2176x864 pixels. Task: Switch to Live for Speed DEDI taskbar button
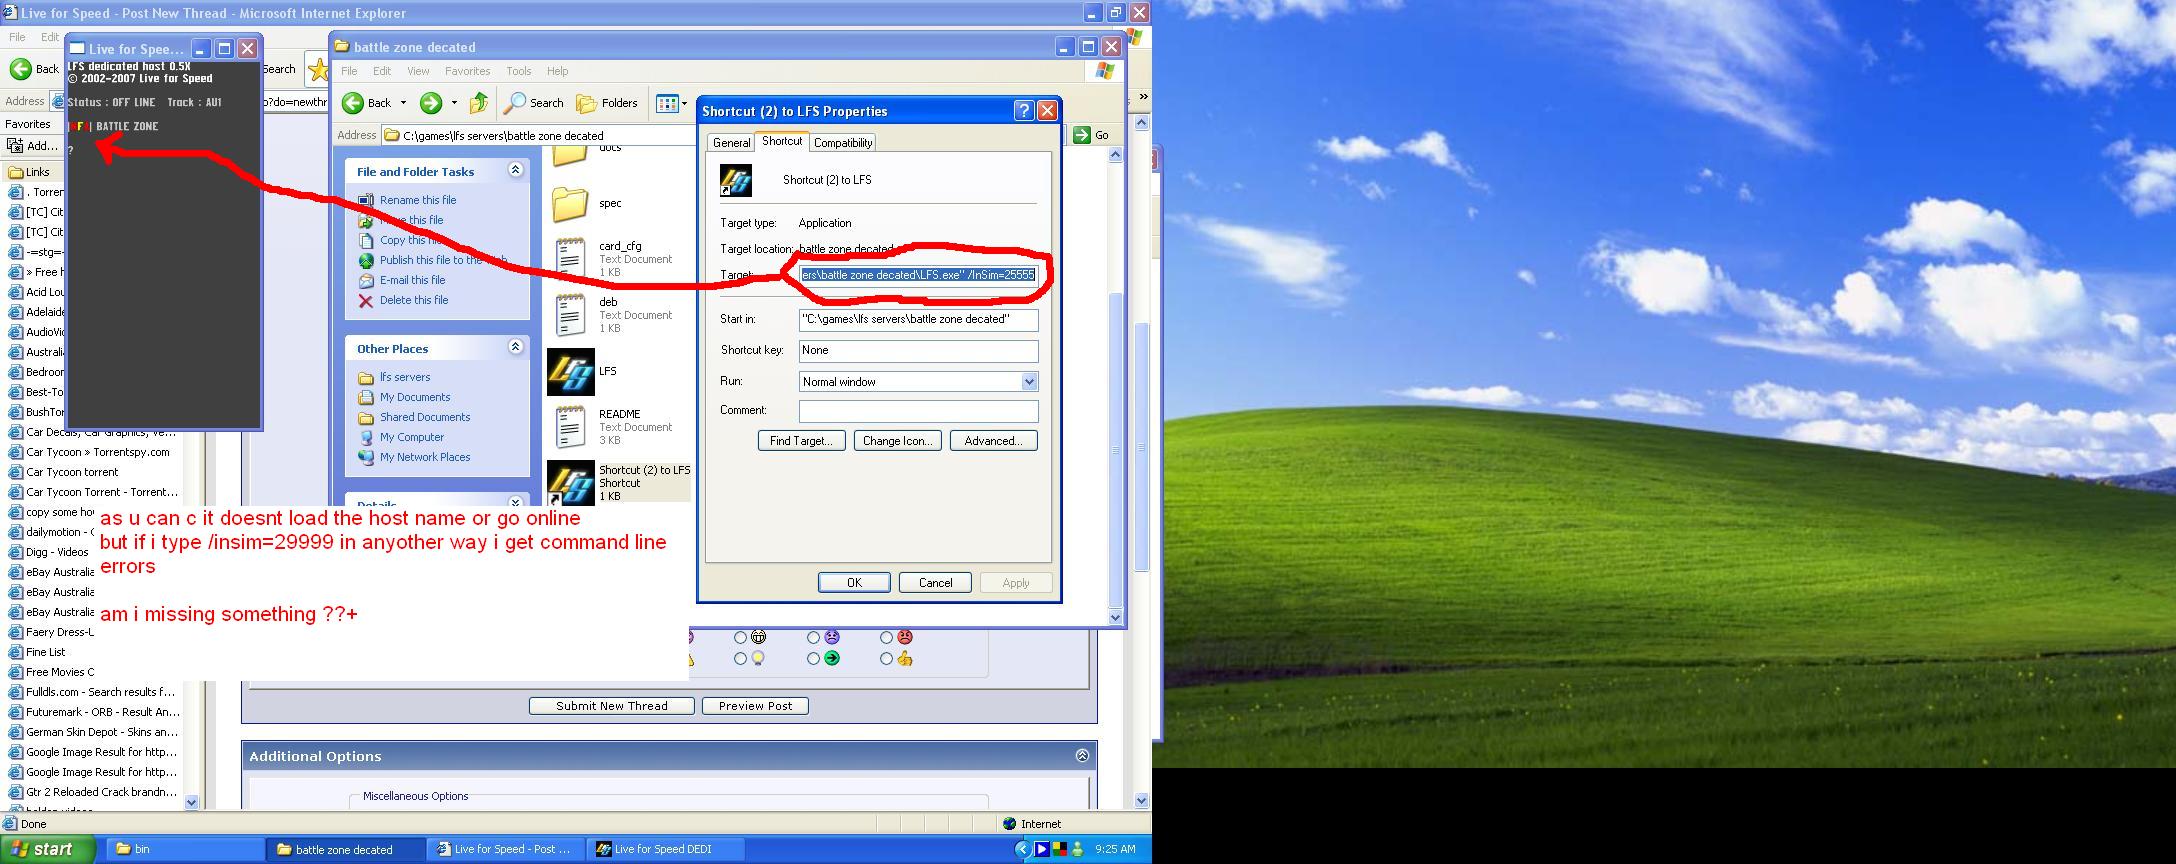pyautogui.click(x=666, y=849)
